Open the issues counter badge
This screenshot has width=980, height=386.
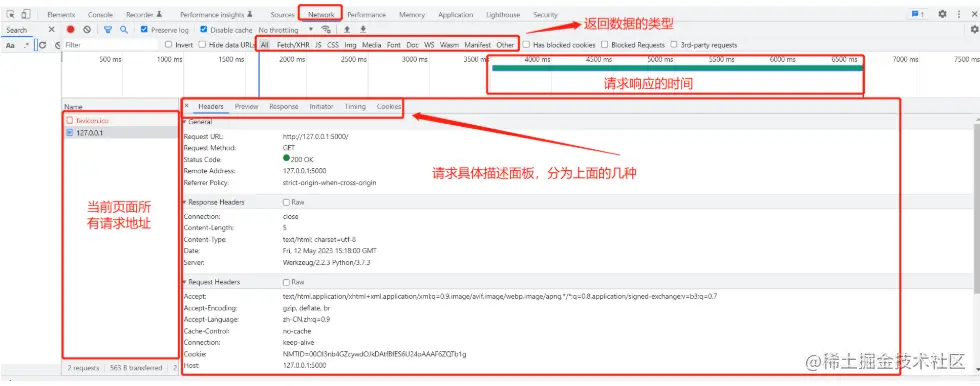[918, 14]
